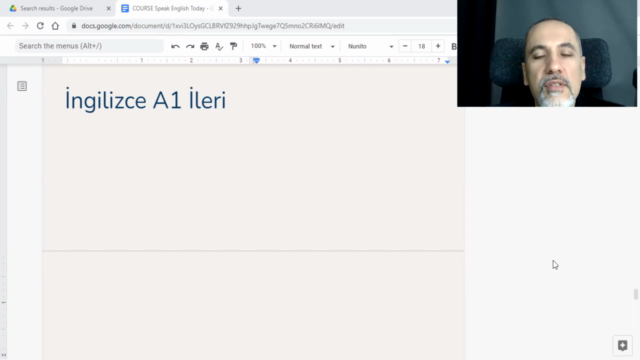
Task: Click the font size field showing 18
Action: click(x=422, y=46)
